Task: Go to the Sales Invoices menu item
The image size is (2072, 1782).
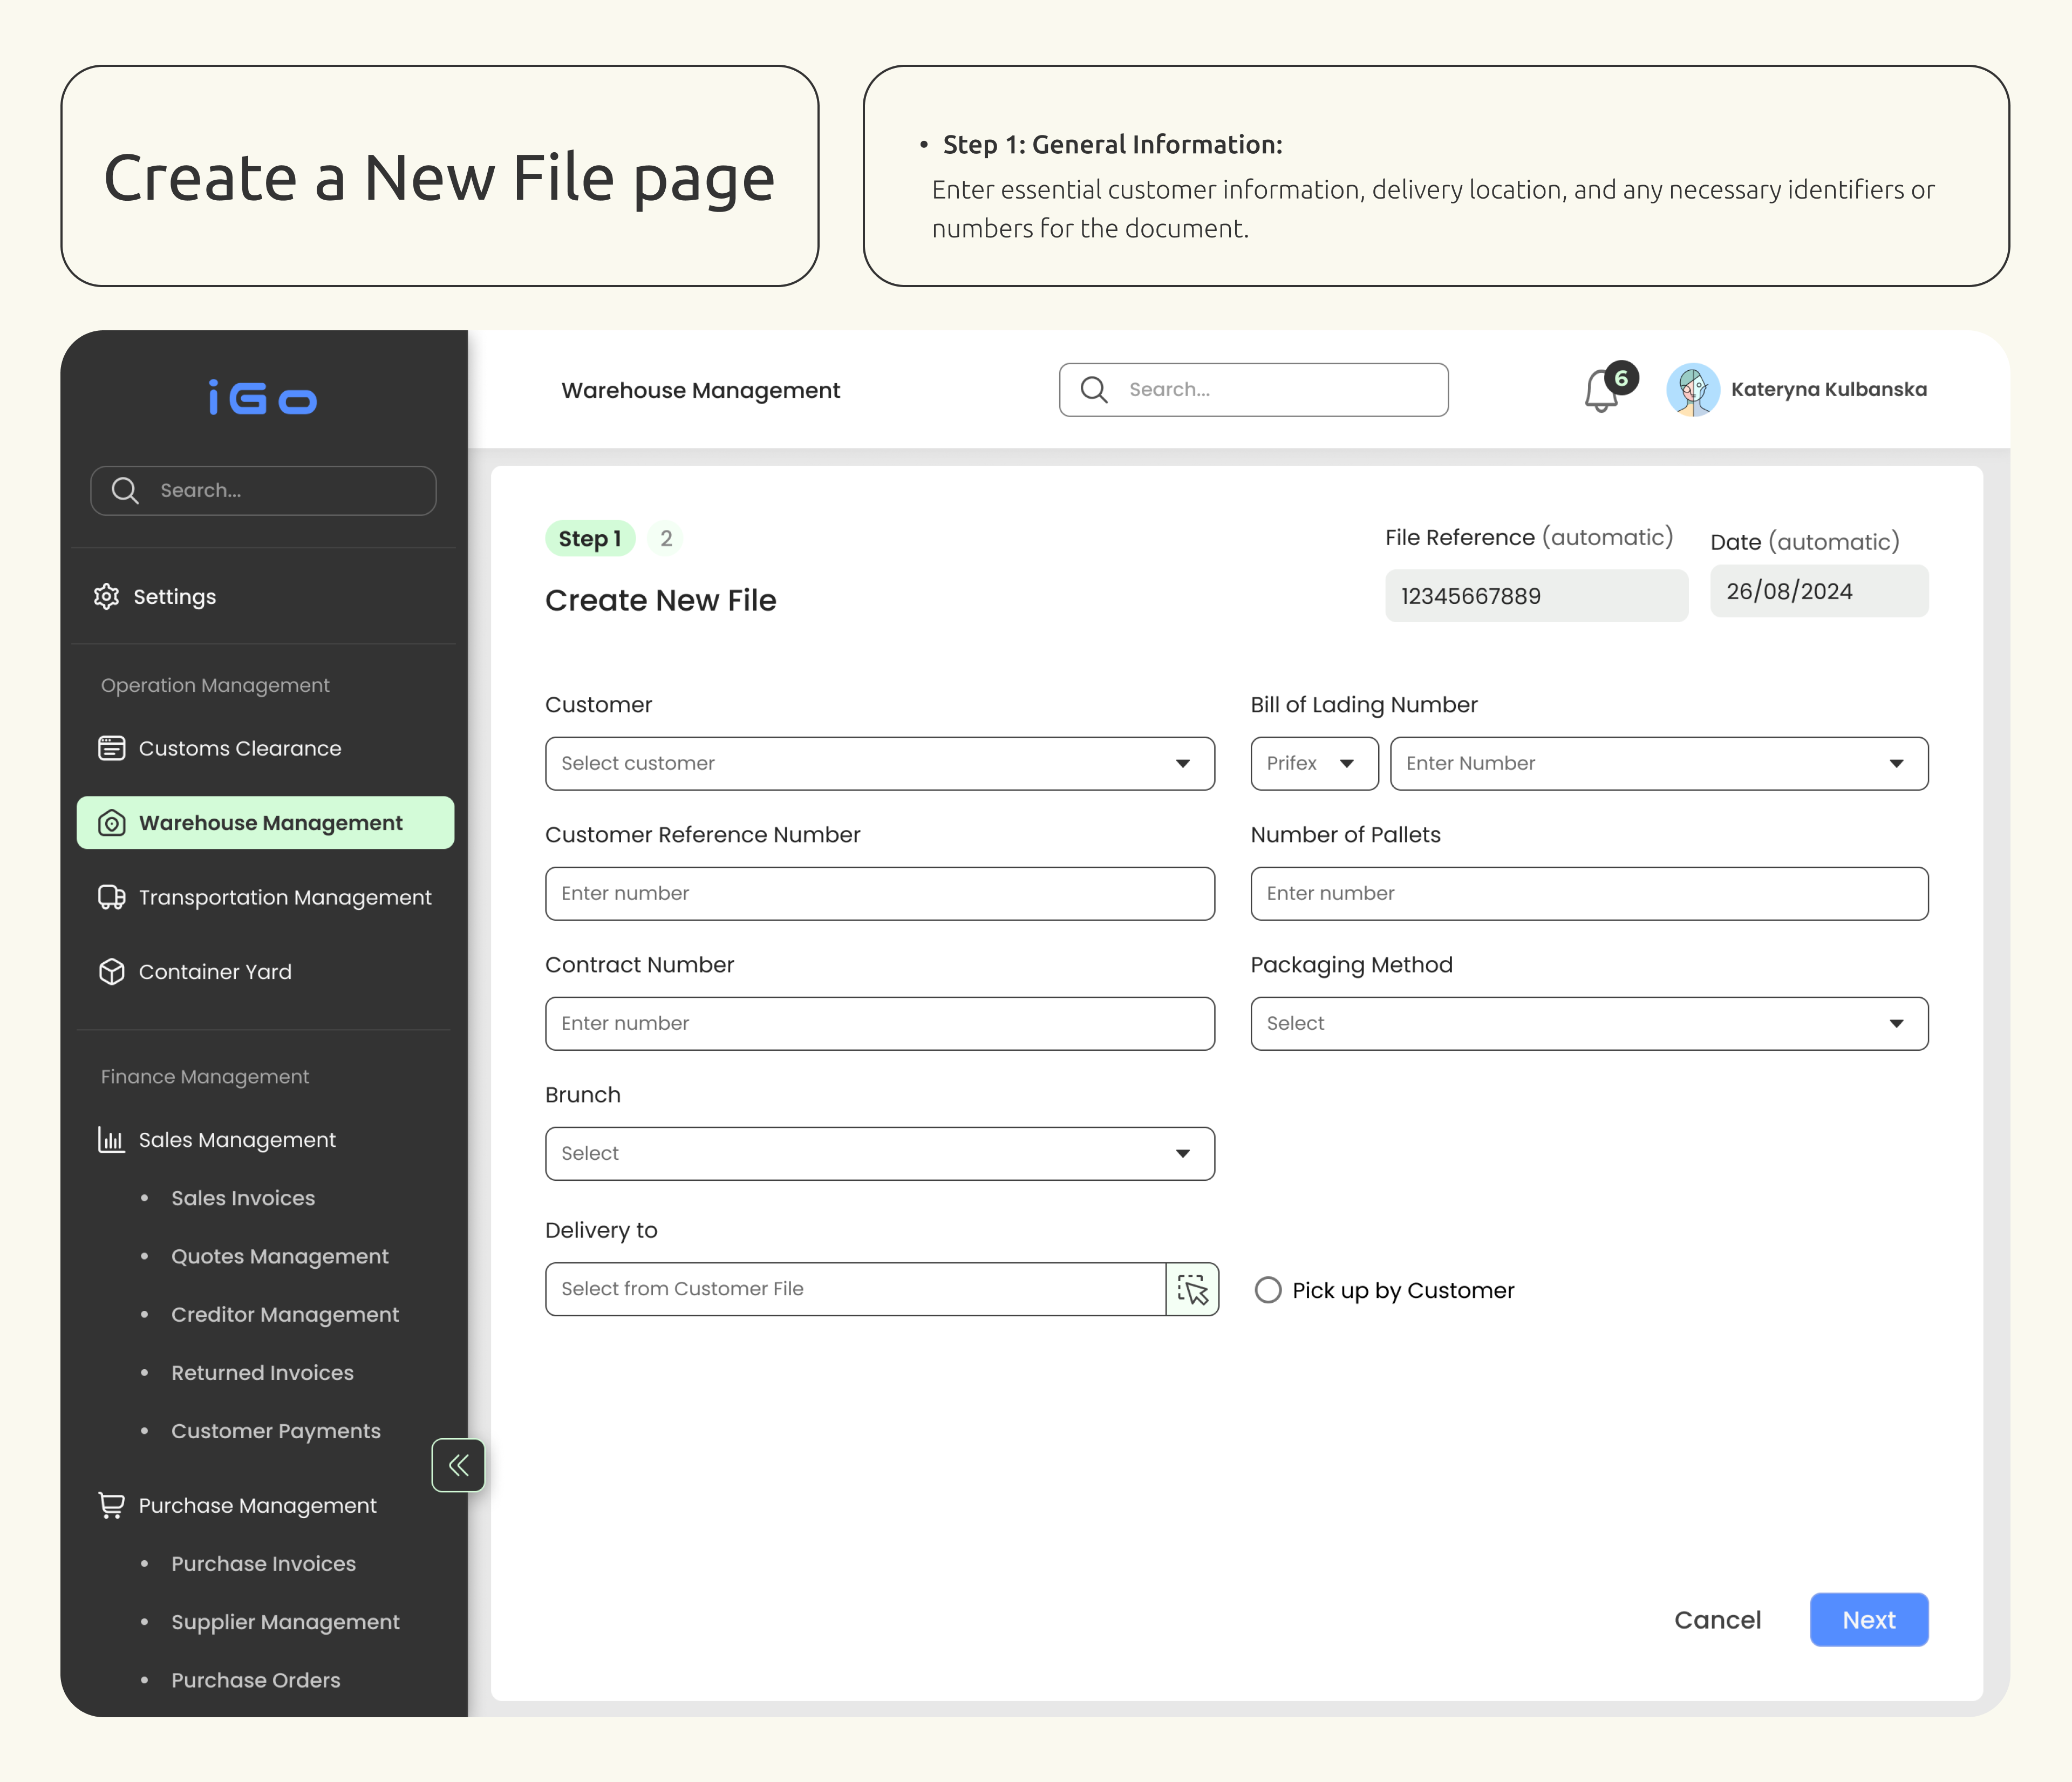Action: (x=243, y=1198)
